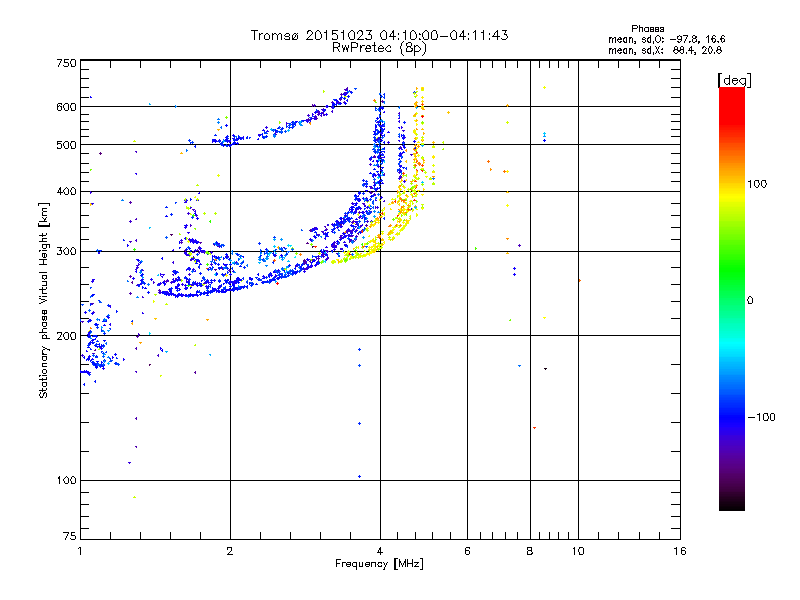Click y-axis tick label '750'
800x600 pixels.
click(66, 63)
